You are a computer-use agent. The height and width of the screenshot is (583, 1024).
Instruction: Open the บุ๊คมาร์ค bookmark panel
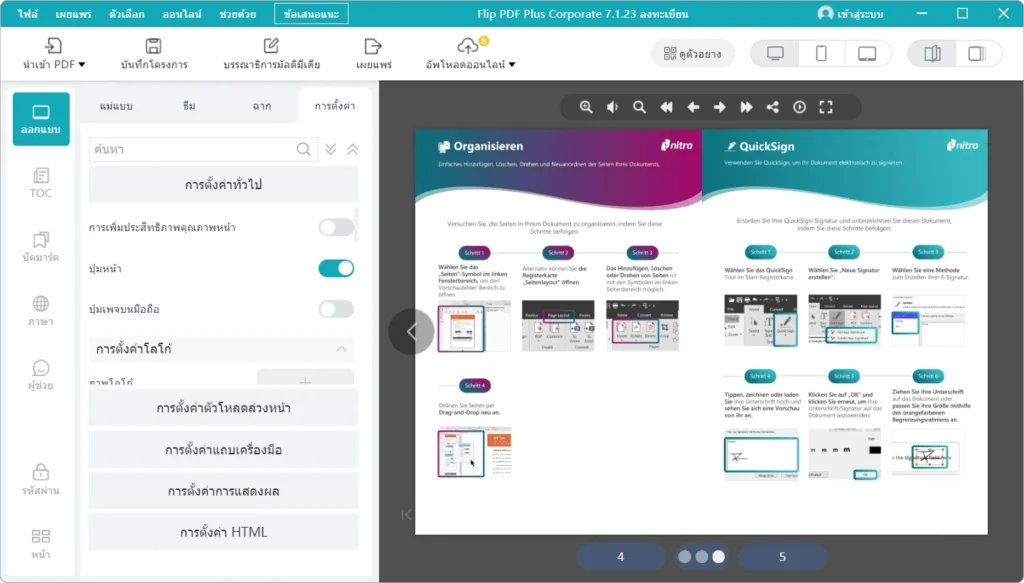pyautogui.click(x=41, y=246)
